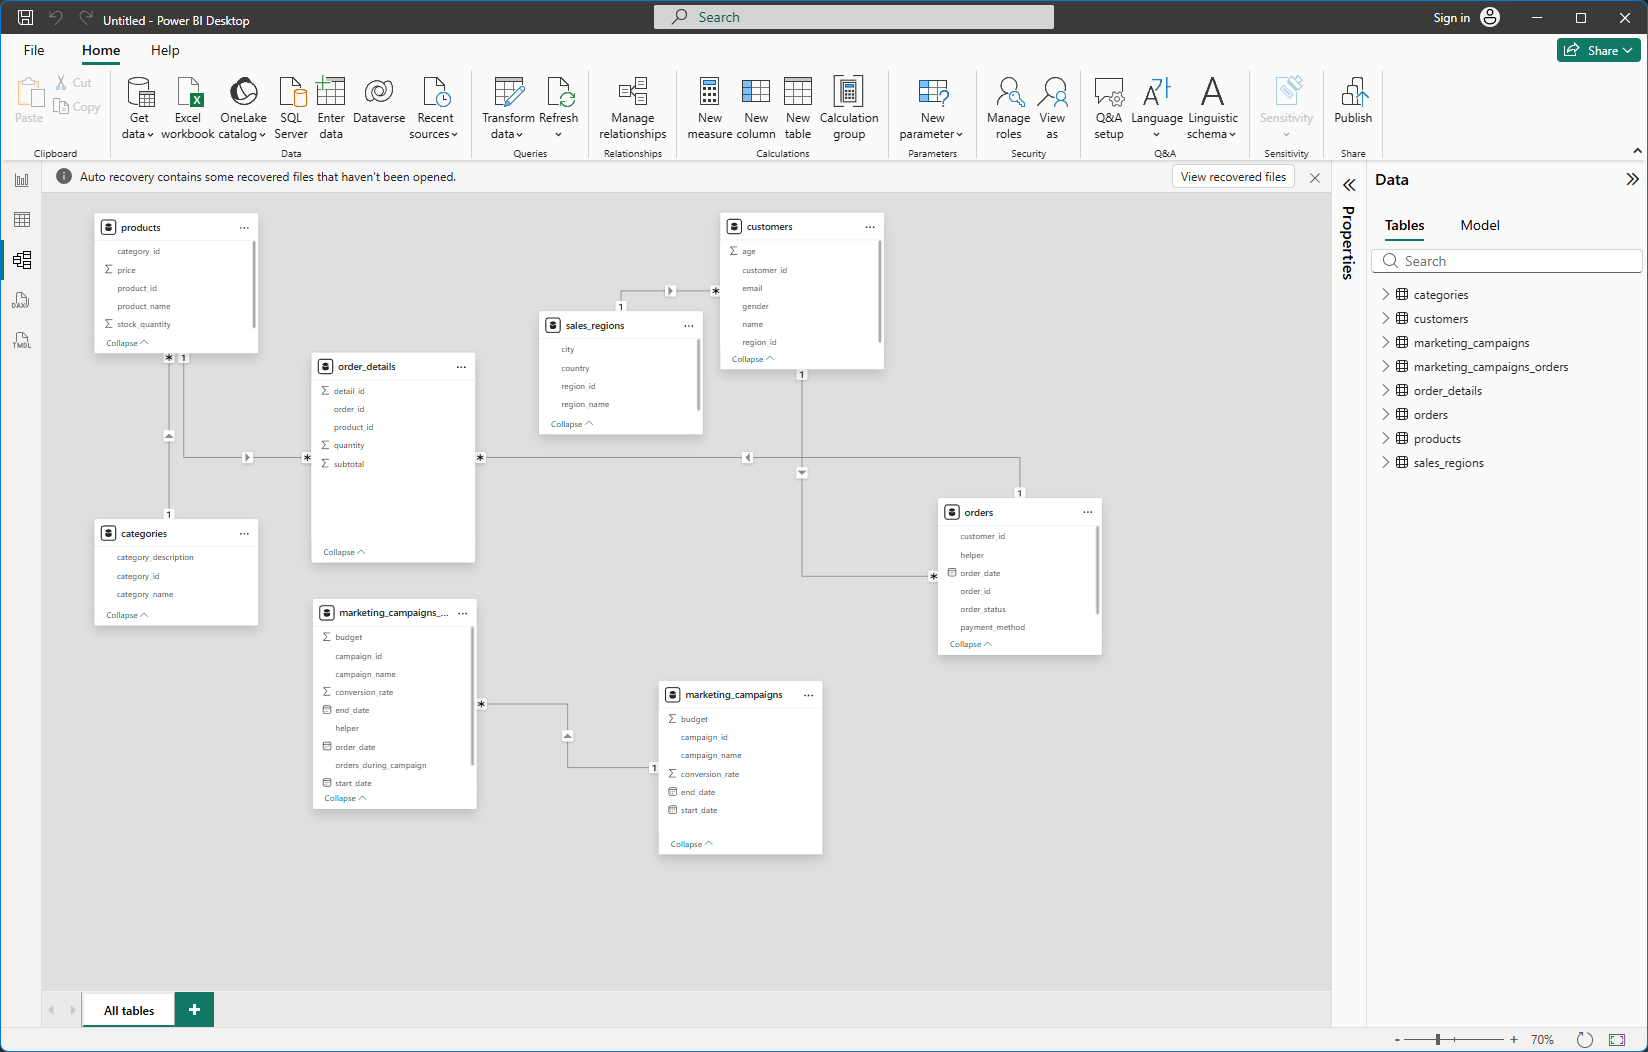Open the Refresh dropdown arrow
Image resolution: width=1648 pixels, height=1052 pixels.
click(x=559, y=135)
